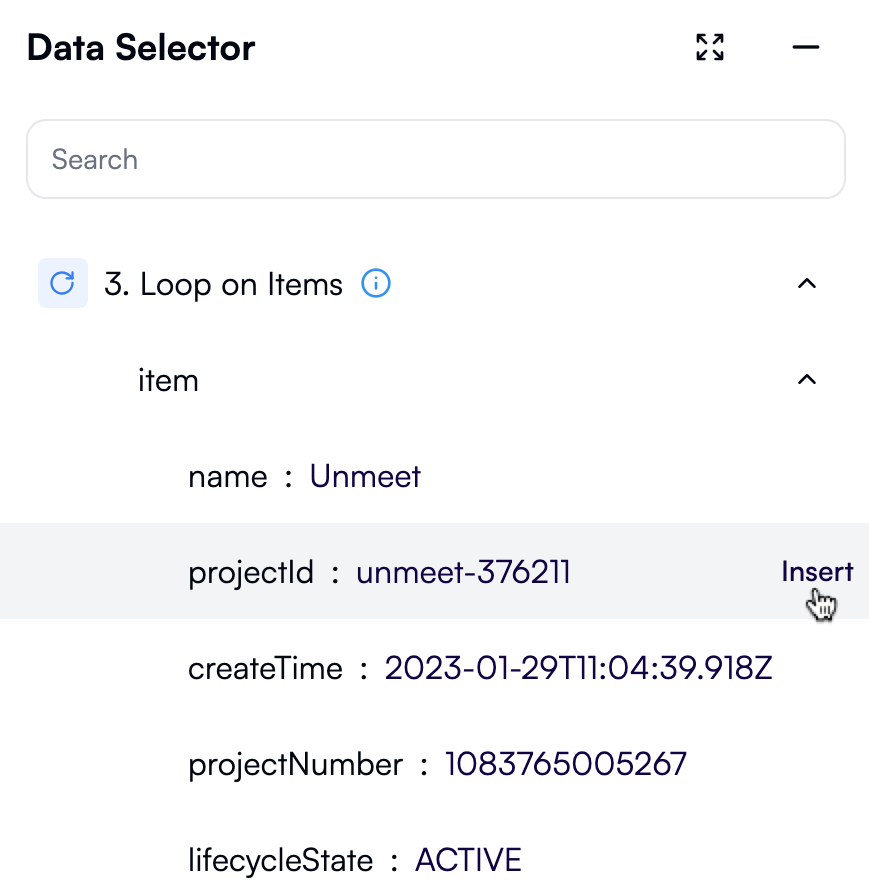Open the info tooltip next to Loop on Items
Image resolution: width=869 pixels, height=890 pixels.
[x=376, y=284]
